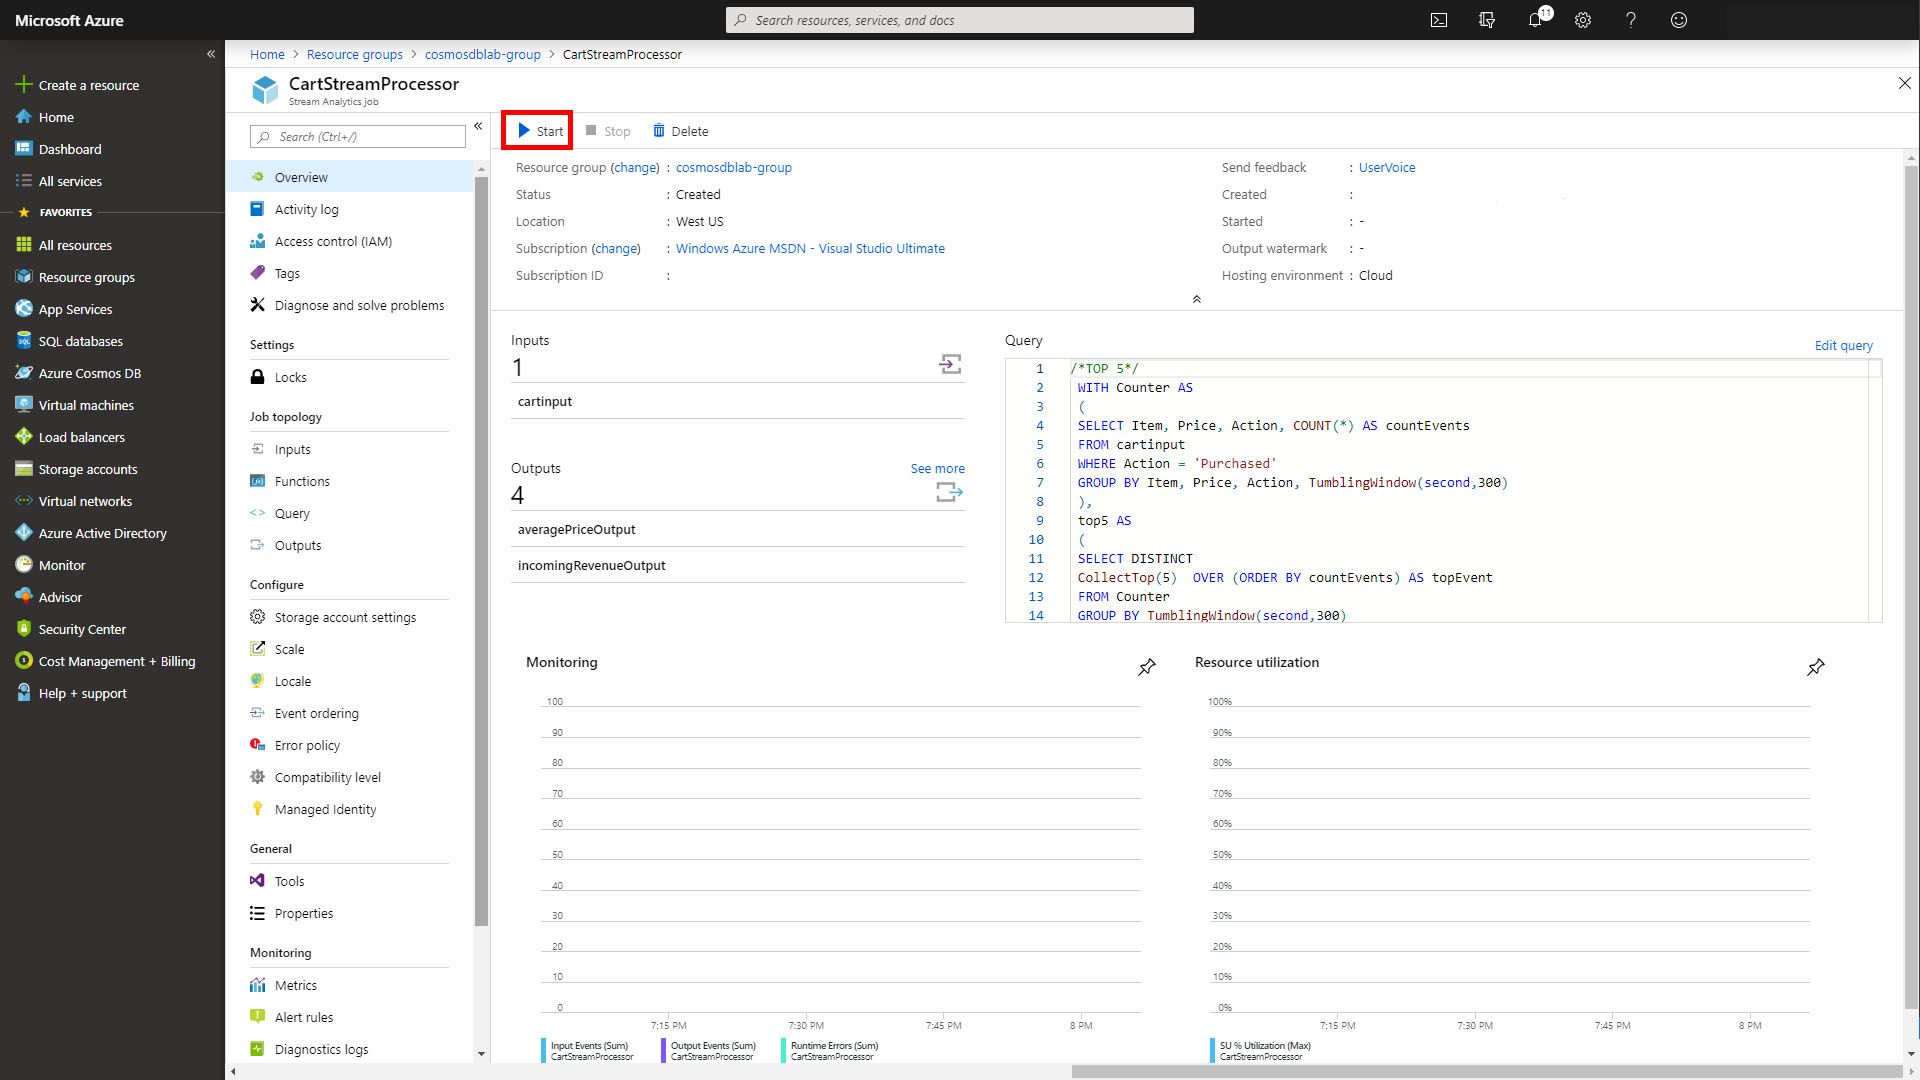
Task: Open the help question mark icon
Action: coord(1631,20)
